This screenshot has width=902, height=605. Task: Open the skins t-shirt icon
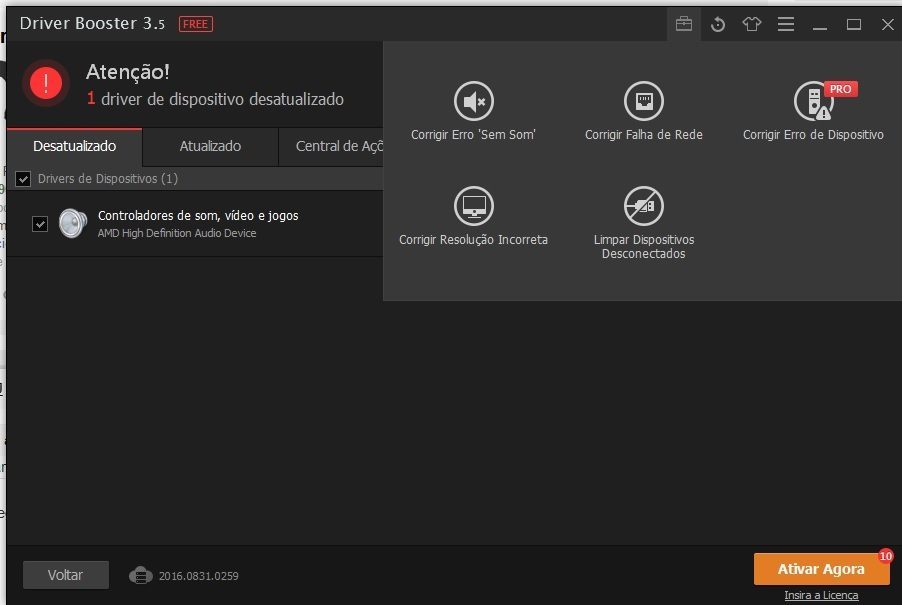[751, 24]
